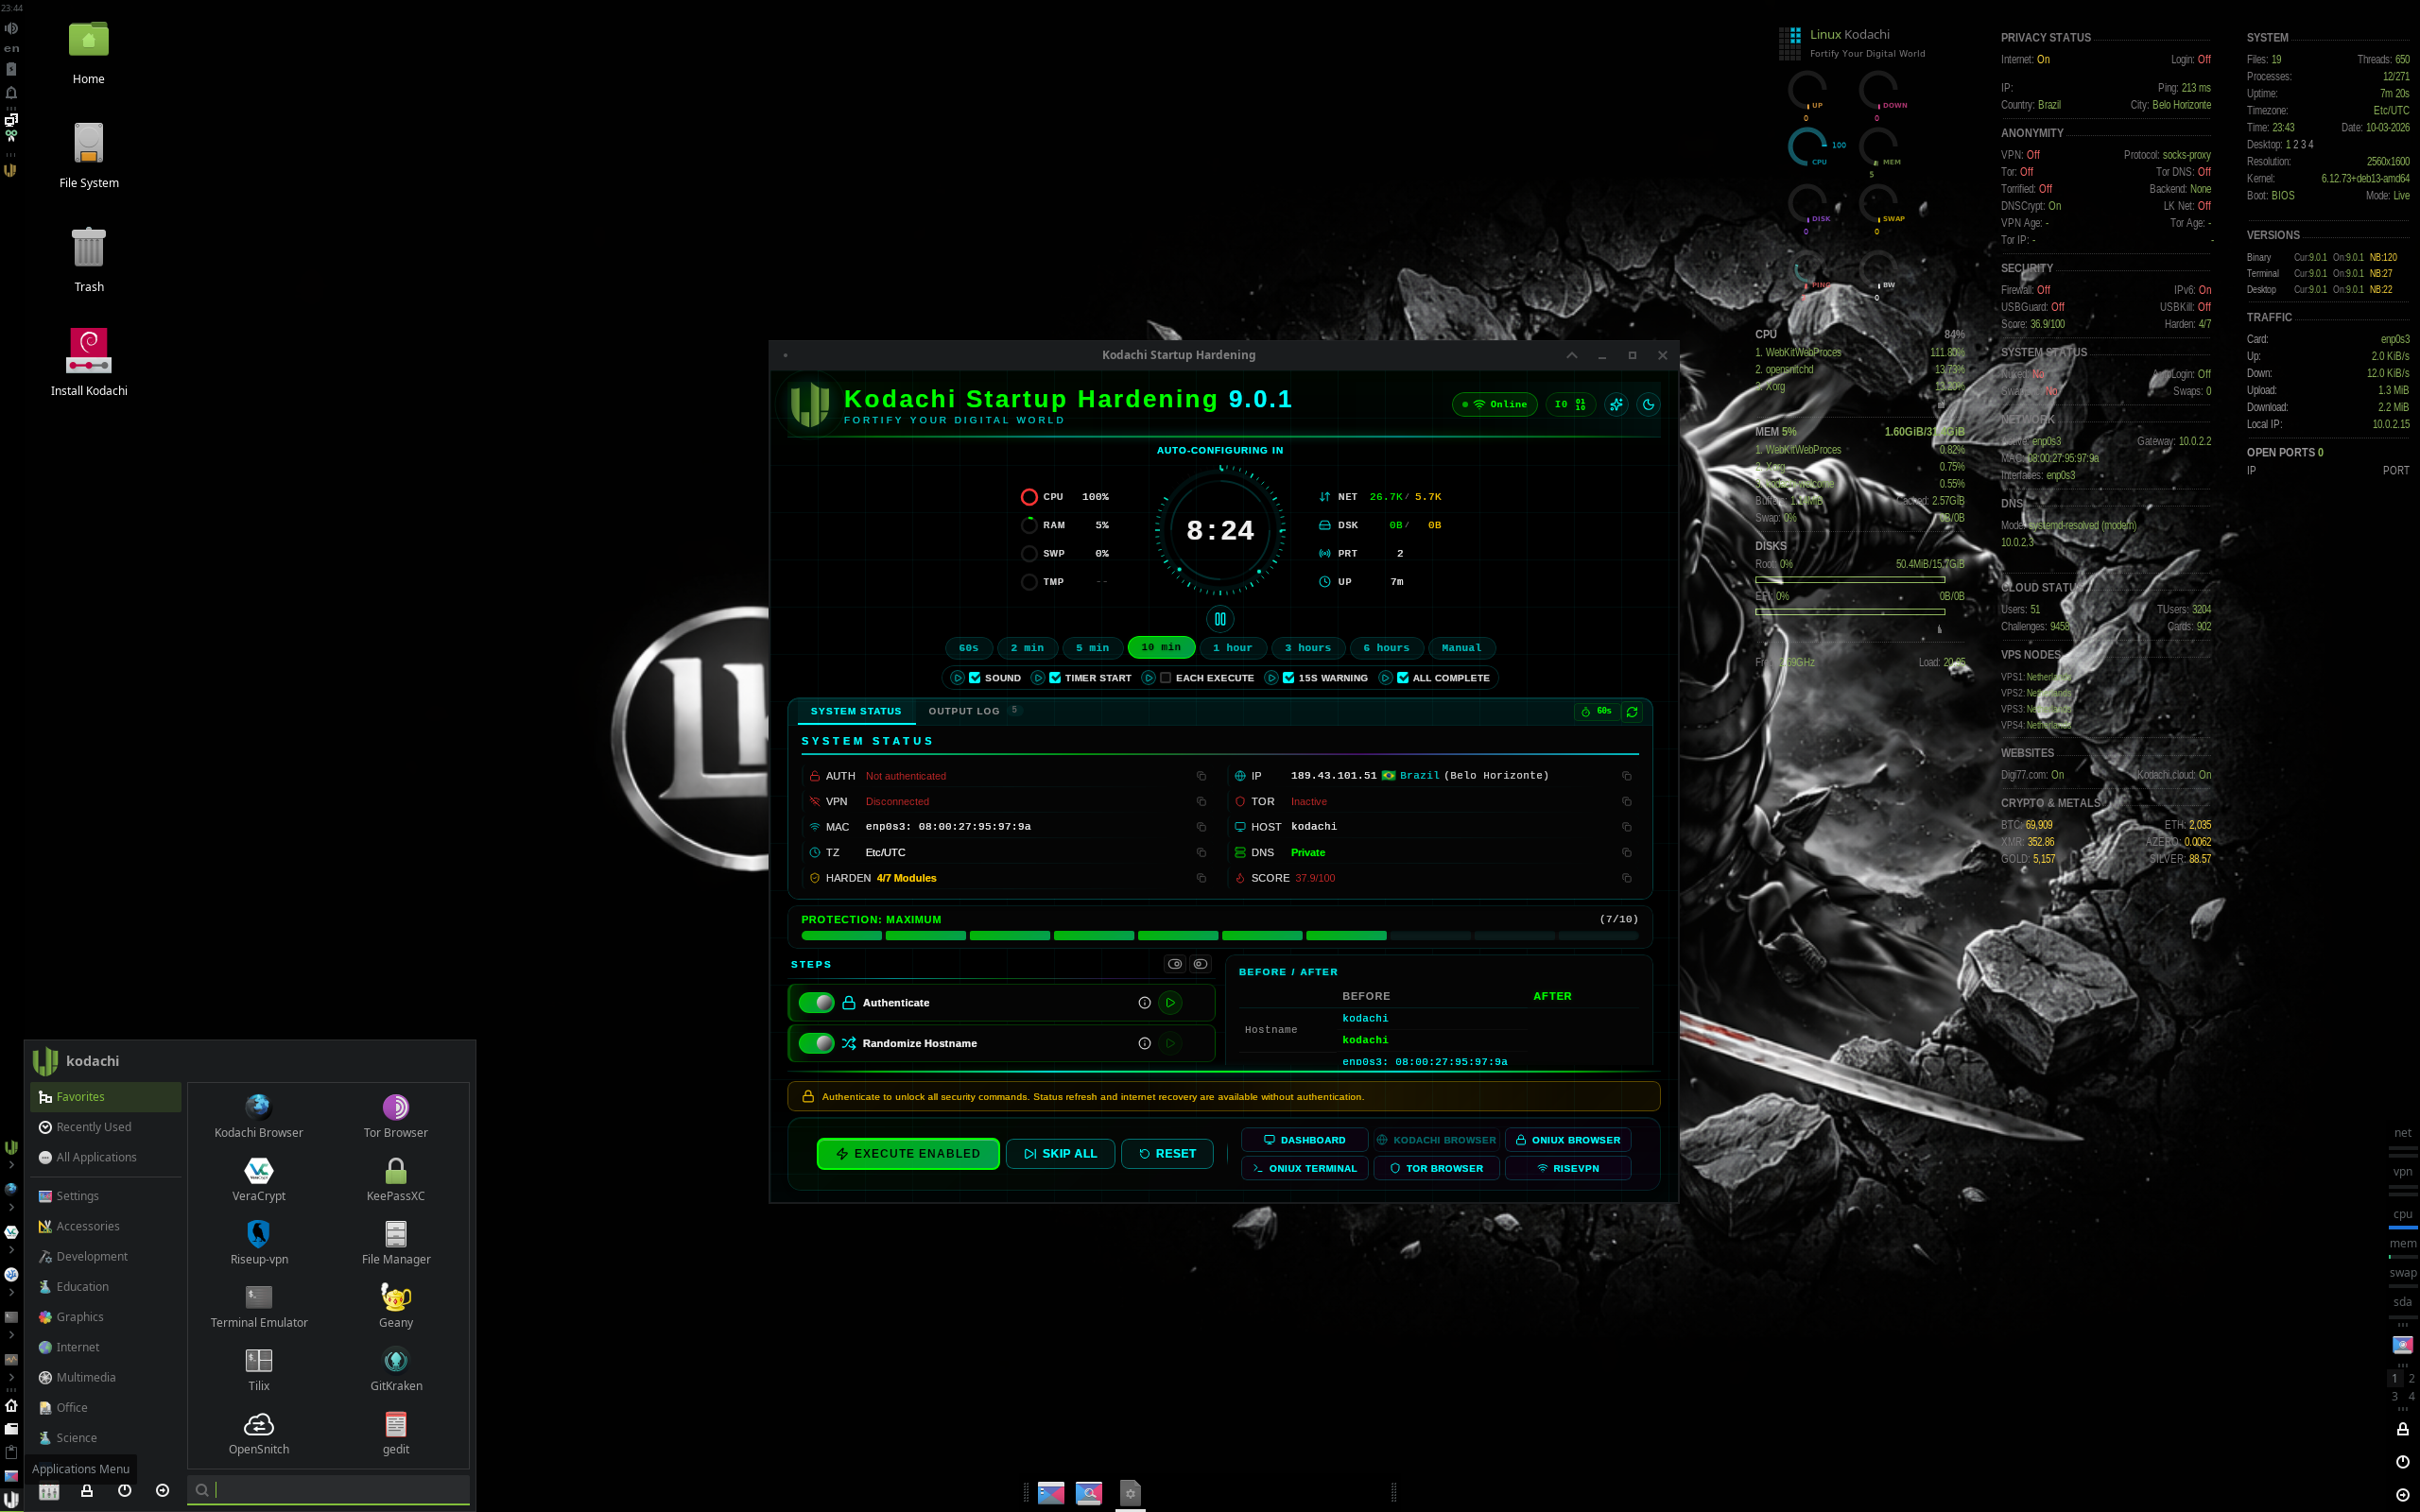Open KeePassXC from the favorites menu
This screenshot has height=1512, width=2420.
click(395, 1180)
